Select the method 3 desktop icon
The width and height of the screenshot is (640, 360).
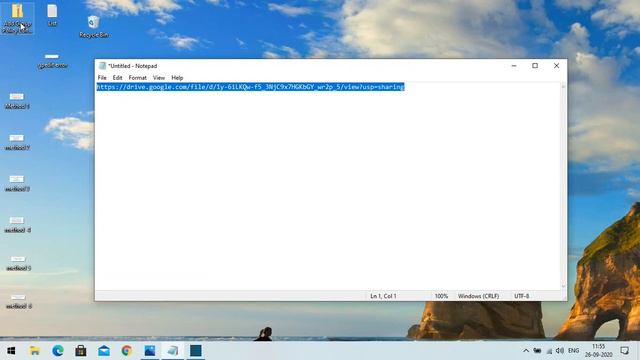click(x=17, y=184)
